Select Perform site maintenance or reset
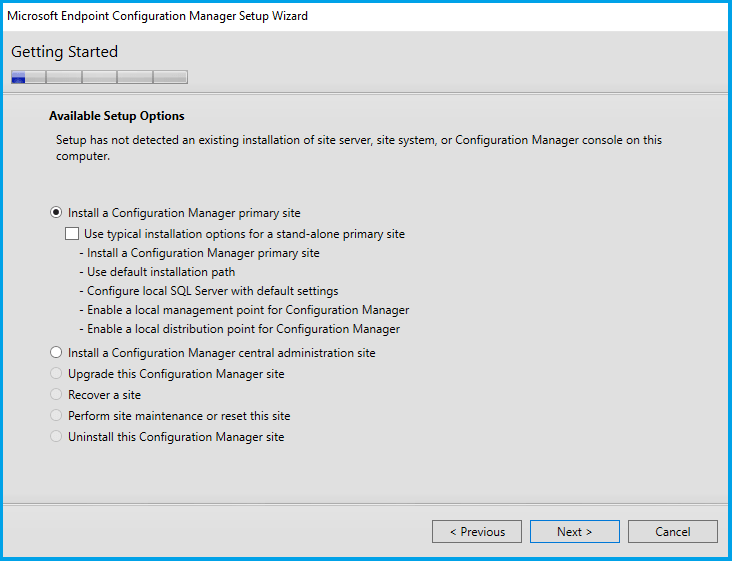 56,416
